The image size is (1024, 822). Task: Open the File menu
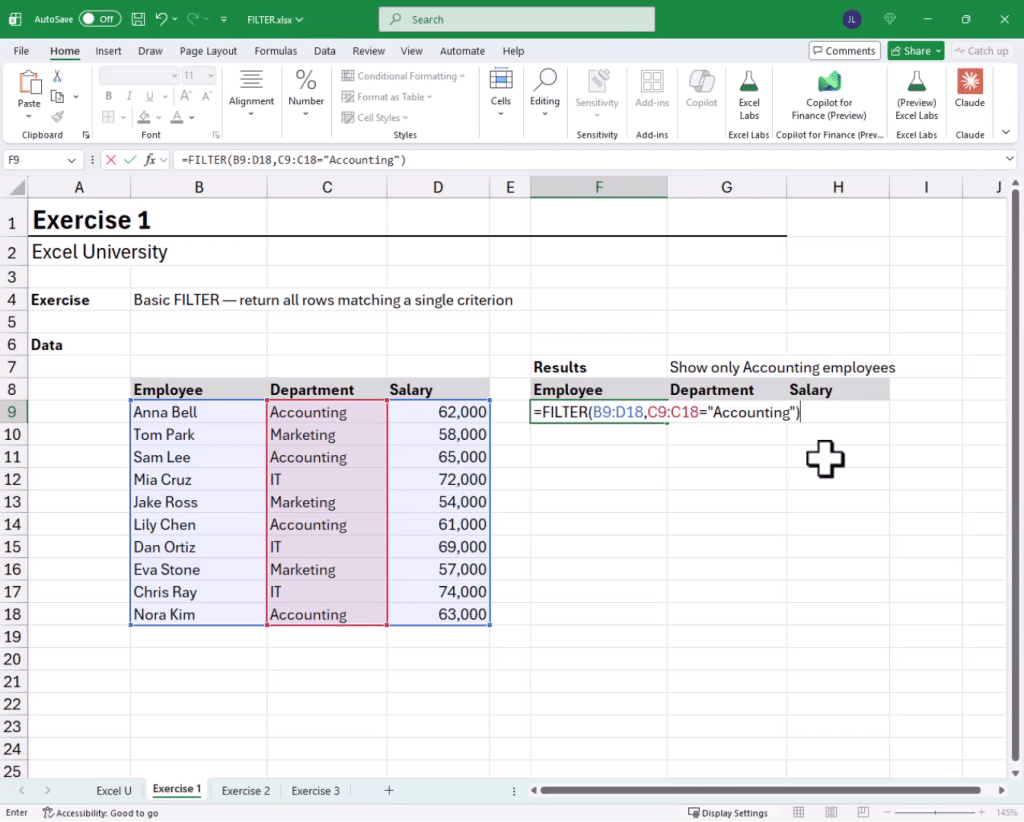pyautogui.click(x=21, y=51)
